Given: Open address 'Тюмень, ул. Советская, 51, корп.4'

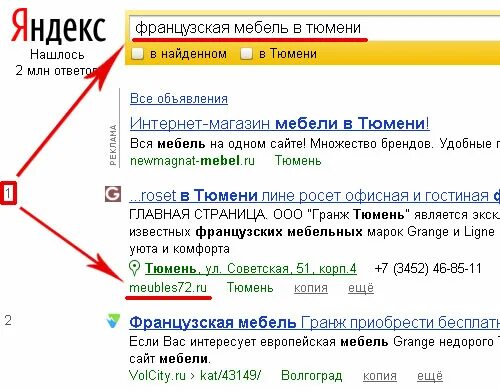Looking at the screenshot, I should [251, 268].
